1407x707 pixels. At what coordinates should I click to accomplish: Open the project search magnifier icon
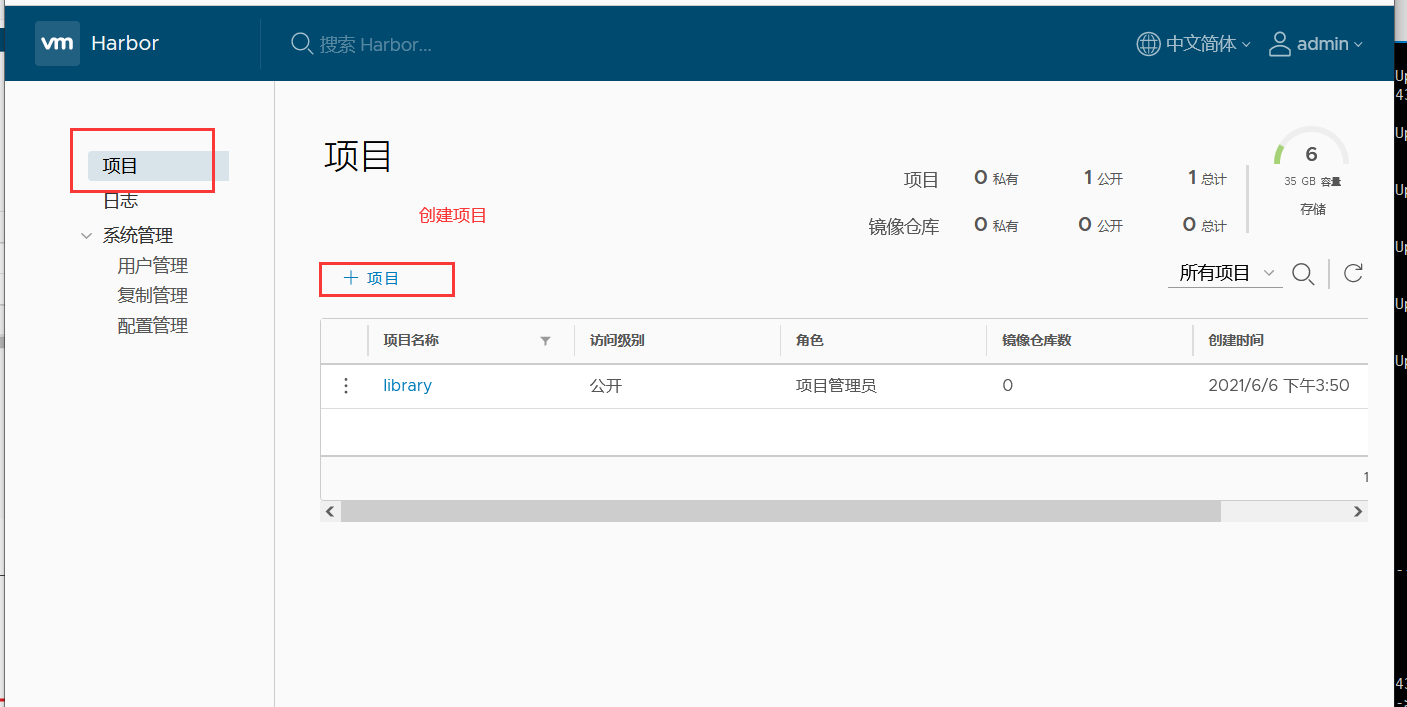click(1303, 274)
